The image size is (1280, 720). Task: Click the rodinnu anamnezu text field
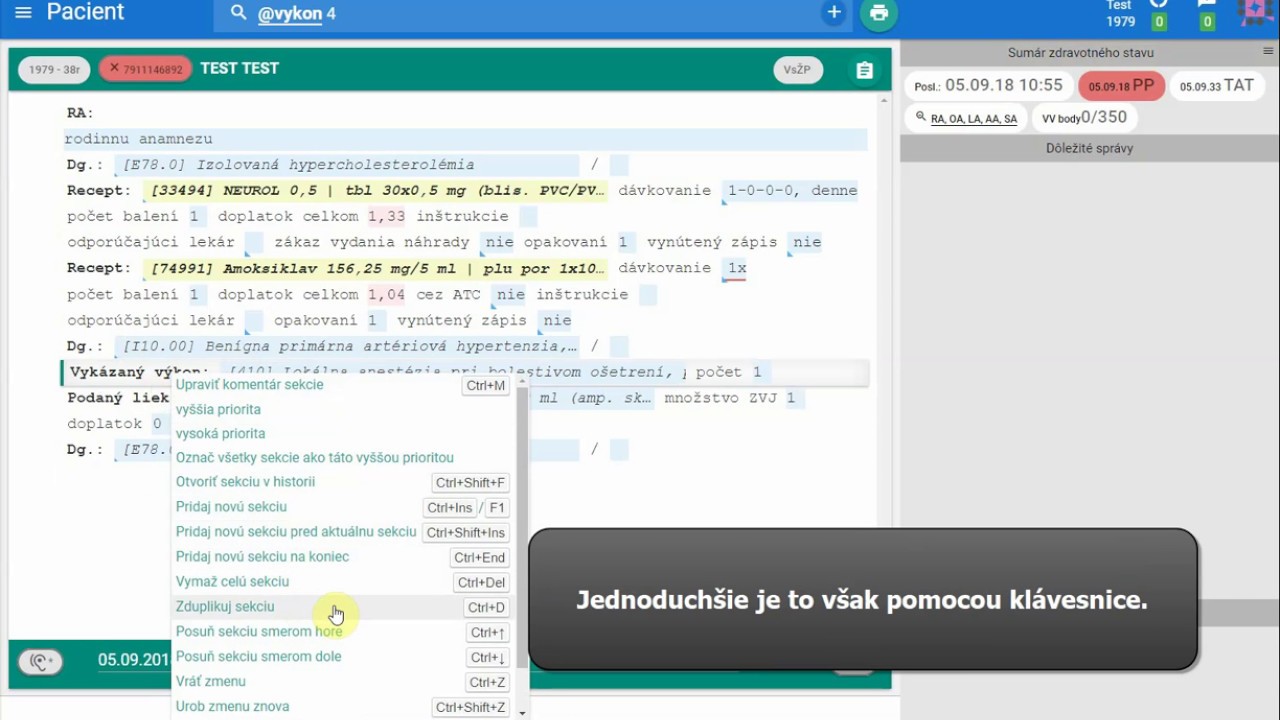466,139
